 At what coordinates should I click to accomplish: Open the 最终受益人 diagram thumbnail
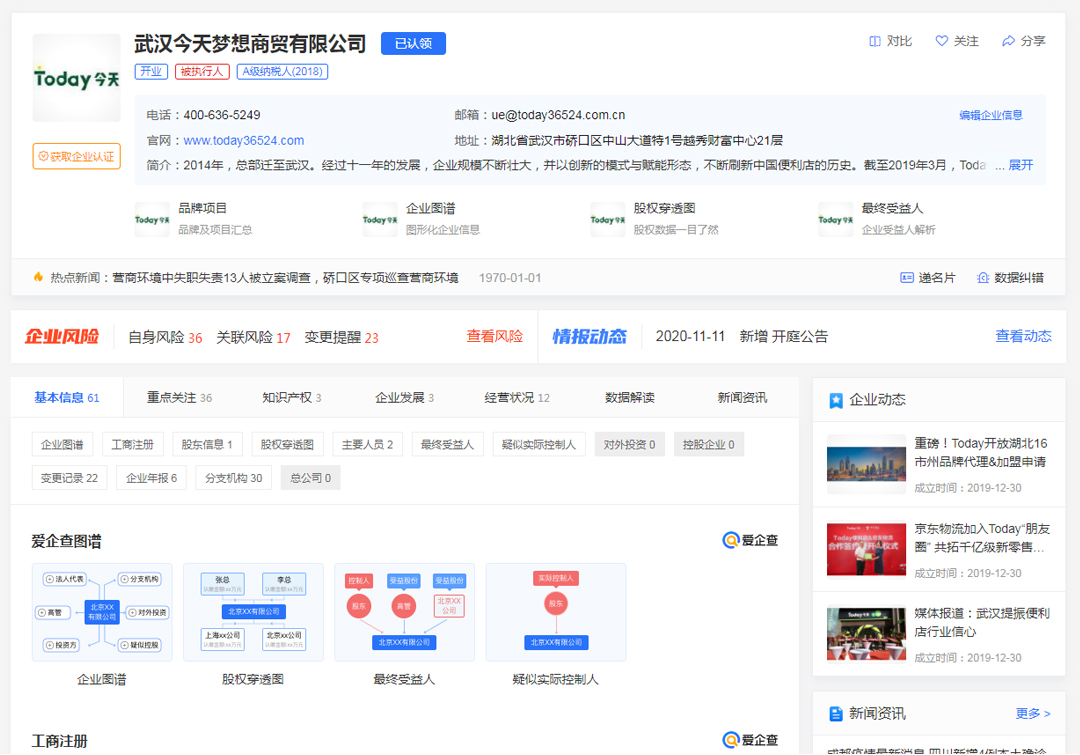pos(404,612)
